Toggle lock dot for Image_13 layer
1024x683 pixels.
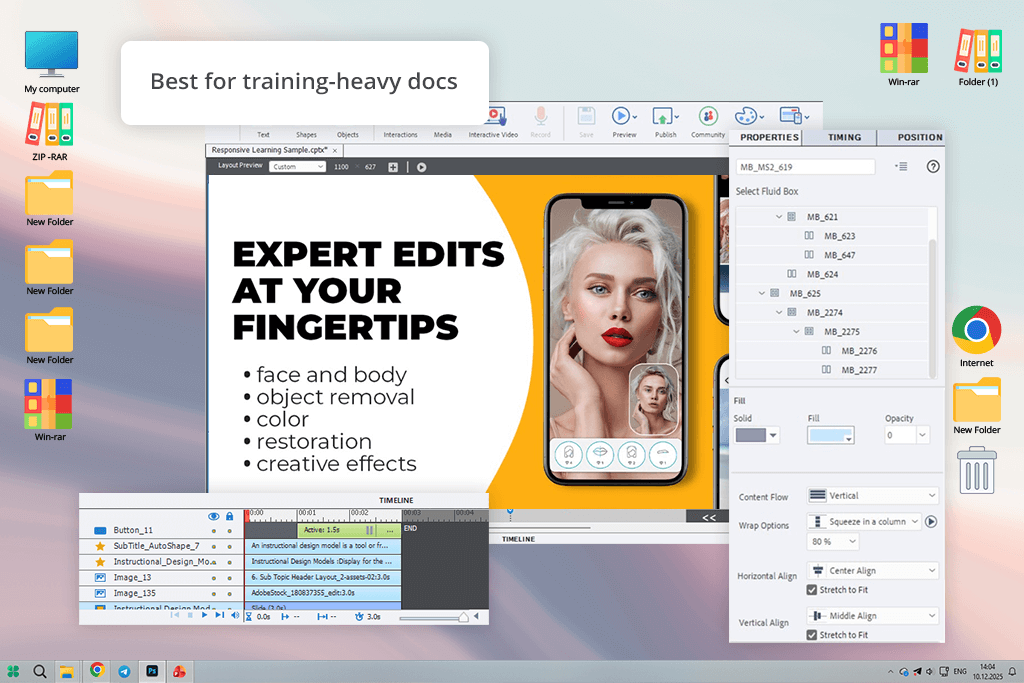(229, 578)
